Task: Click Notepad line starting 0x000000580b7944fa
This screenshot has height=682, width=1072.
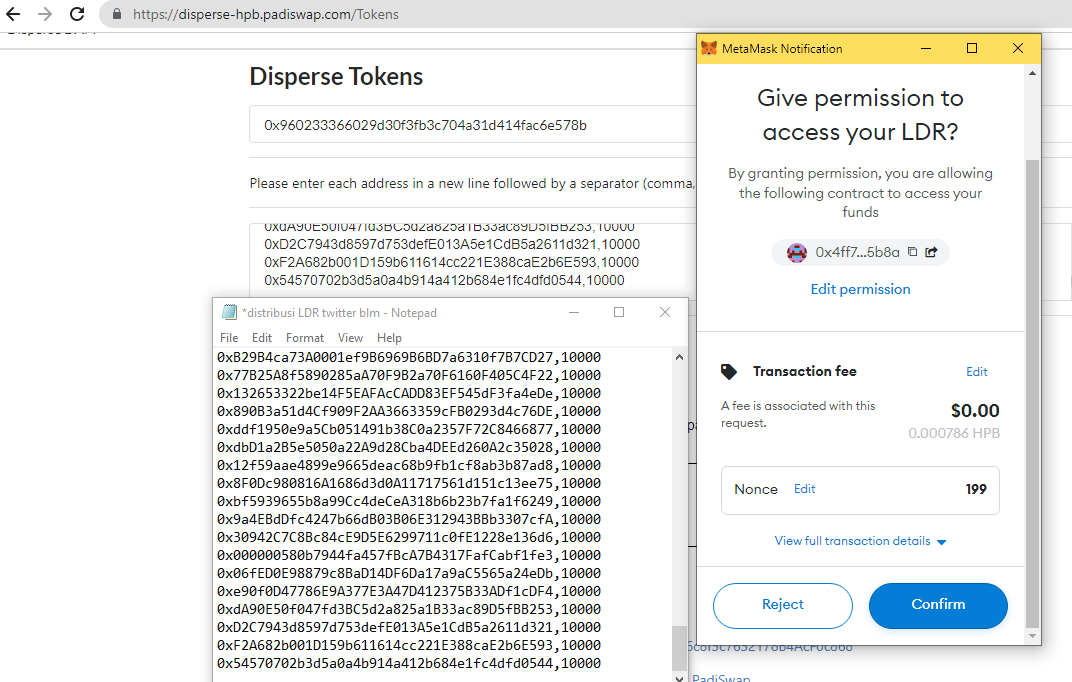Action: coord(409,556)
